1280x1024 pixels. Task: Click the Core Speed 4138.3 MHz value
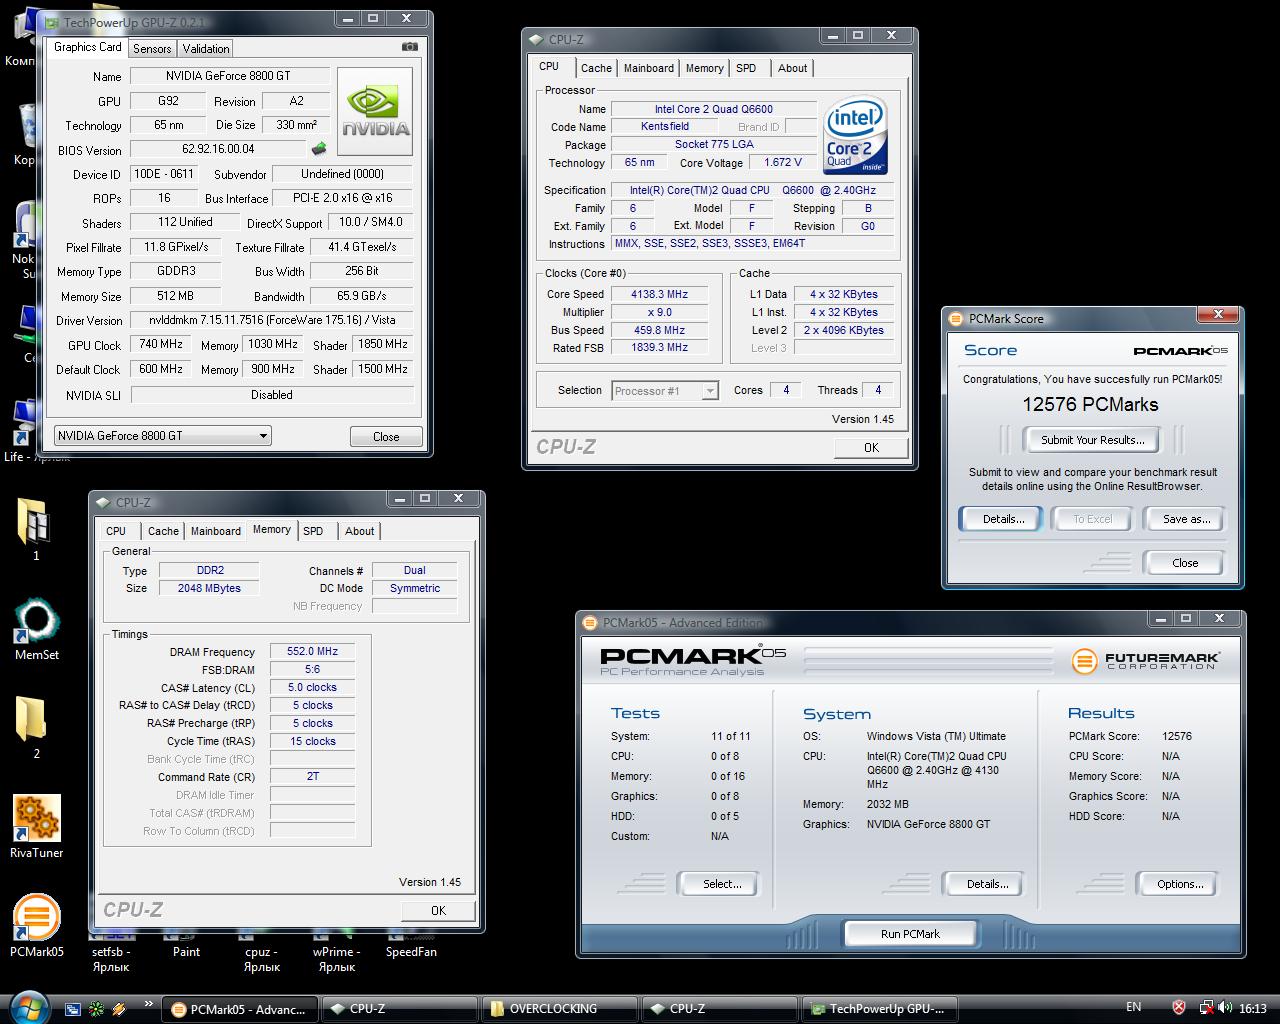[660, 294]
